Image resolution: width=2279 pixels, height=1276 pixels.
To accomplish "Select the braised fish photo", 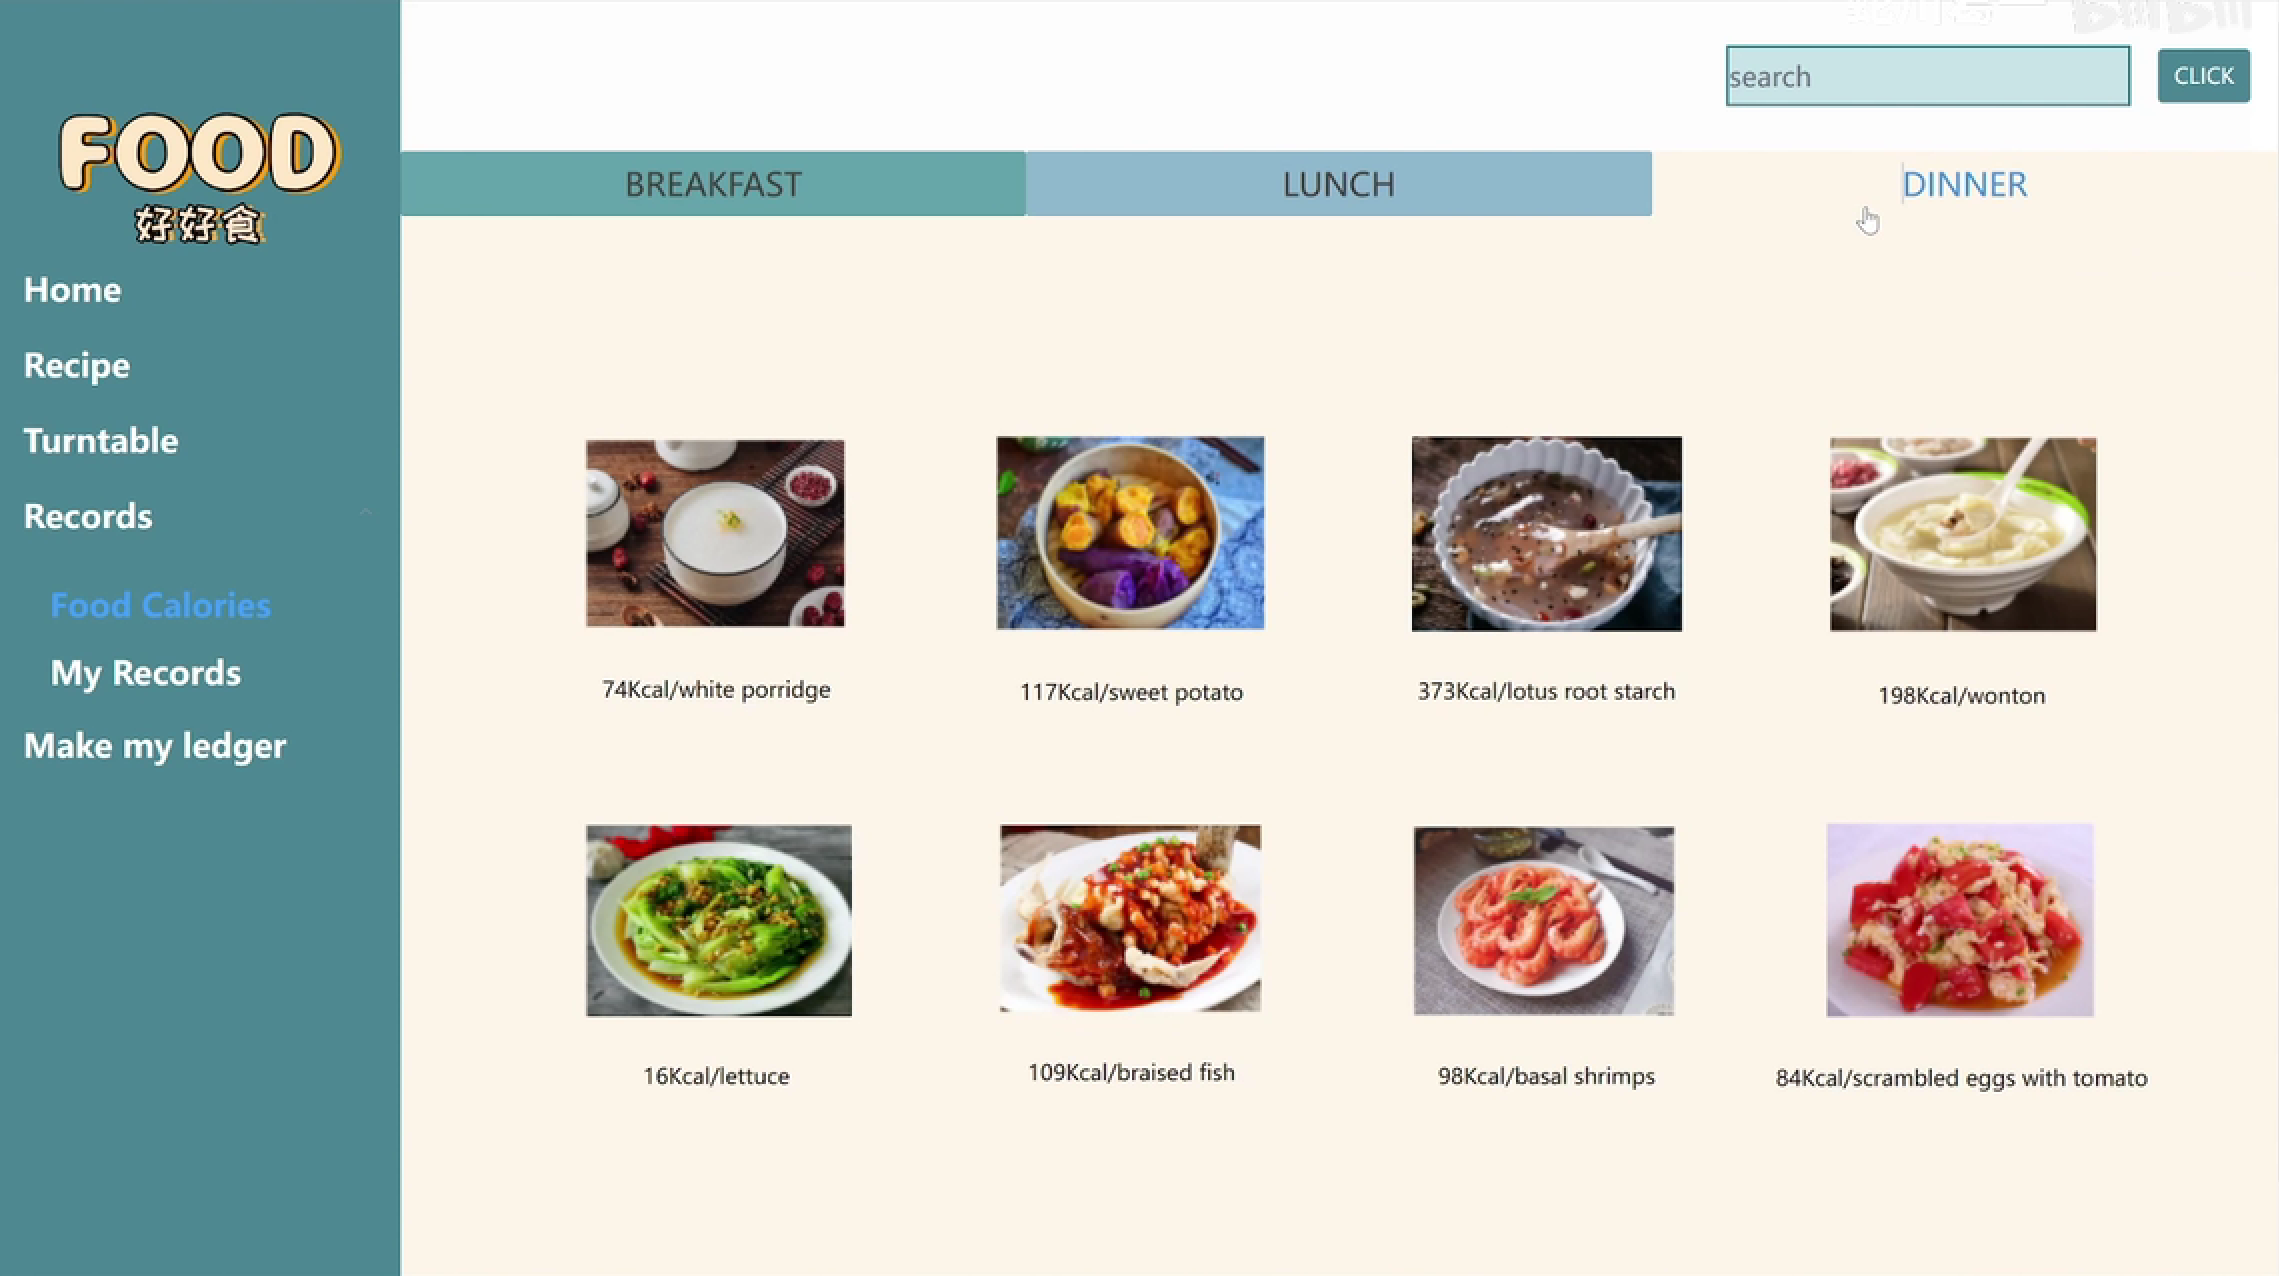I will 1130,918.
